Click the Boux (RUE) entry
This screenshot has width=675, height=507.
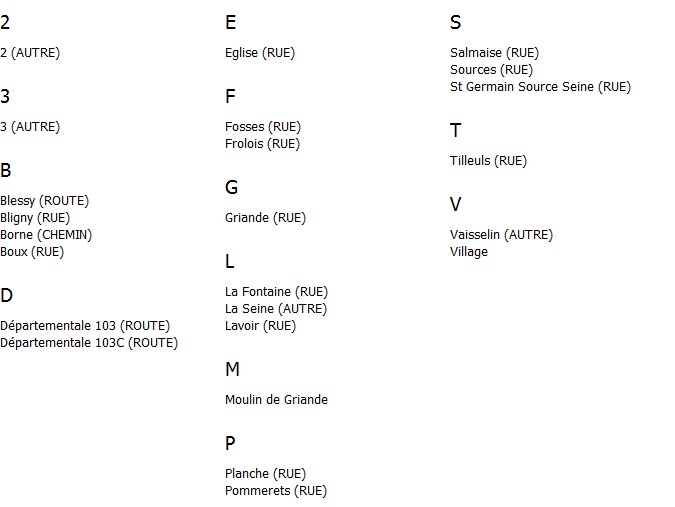pos(32,252)
